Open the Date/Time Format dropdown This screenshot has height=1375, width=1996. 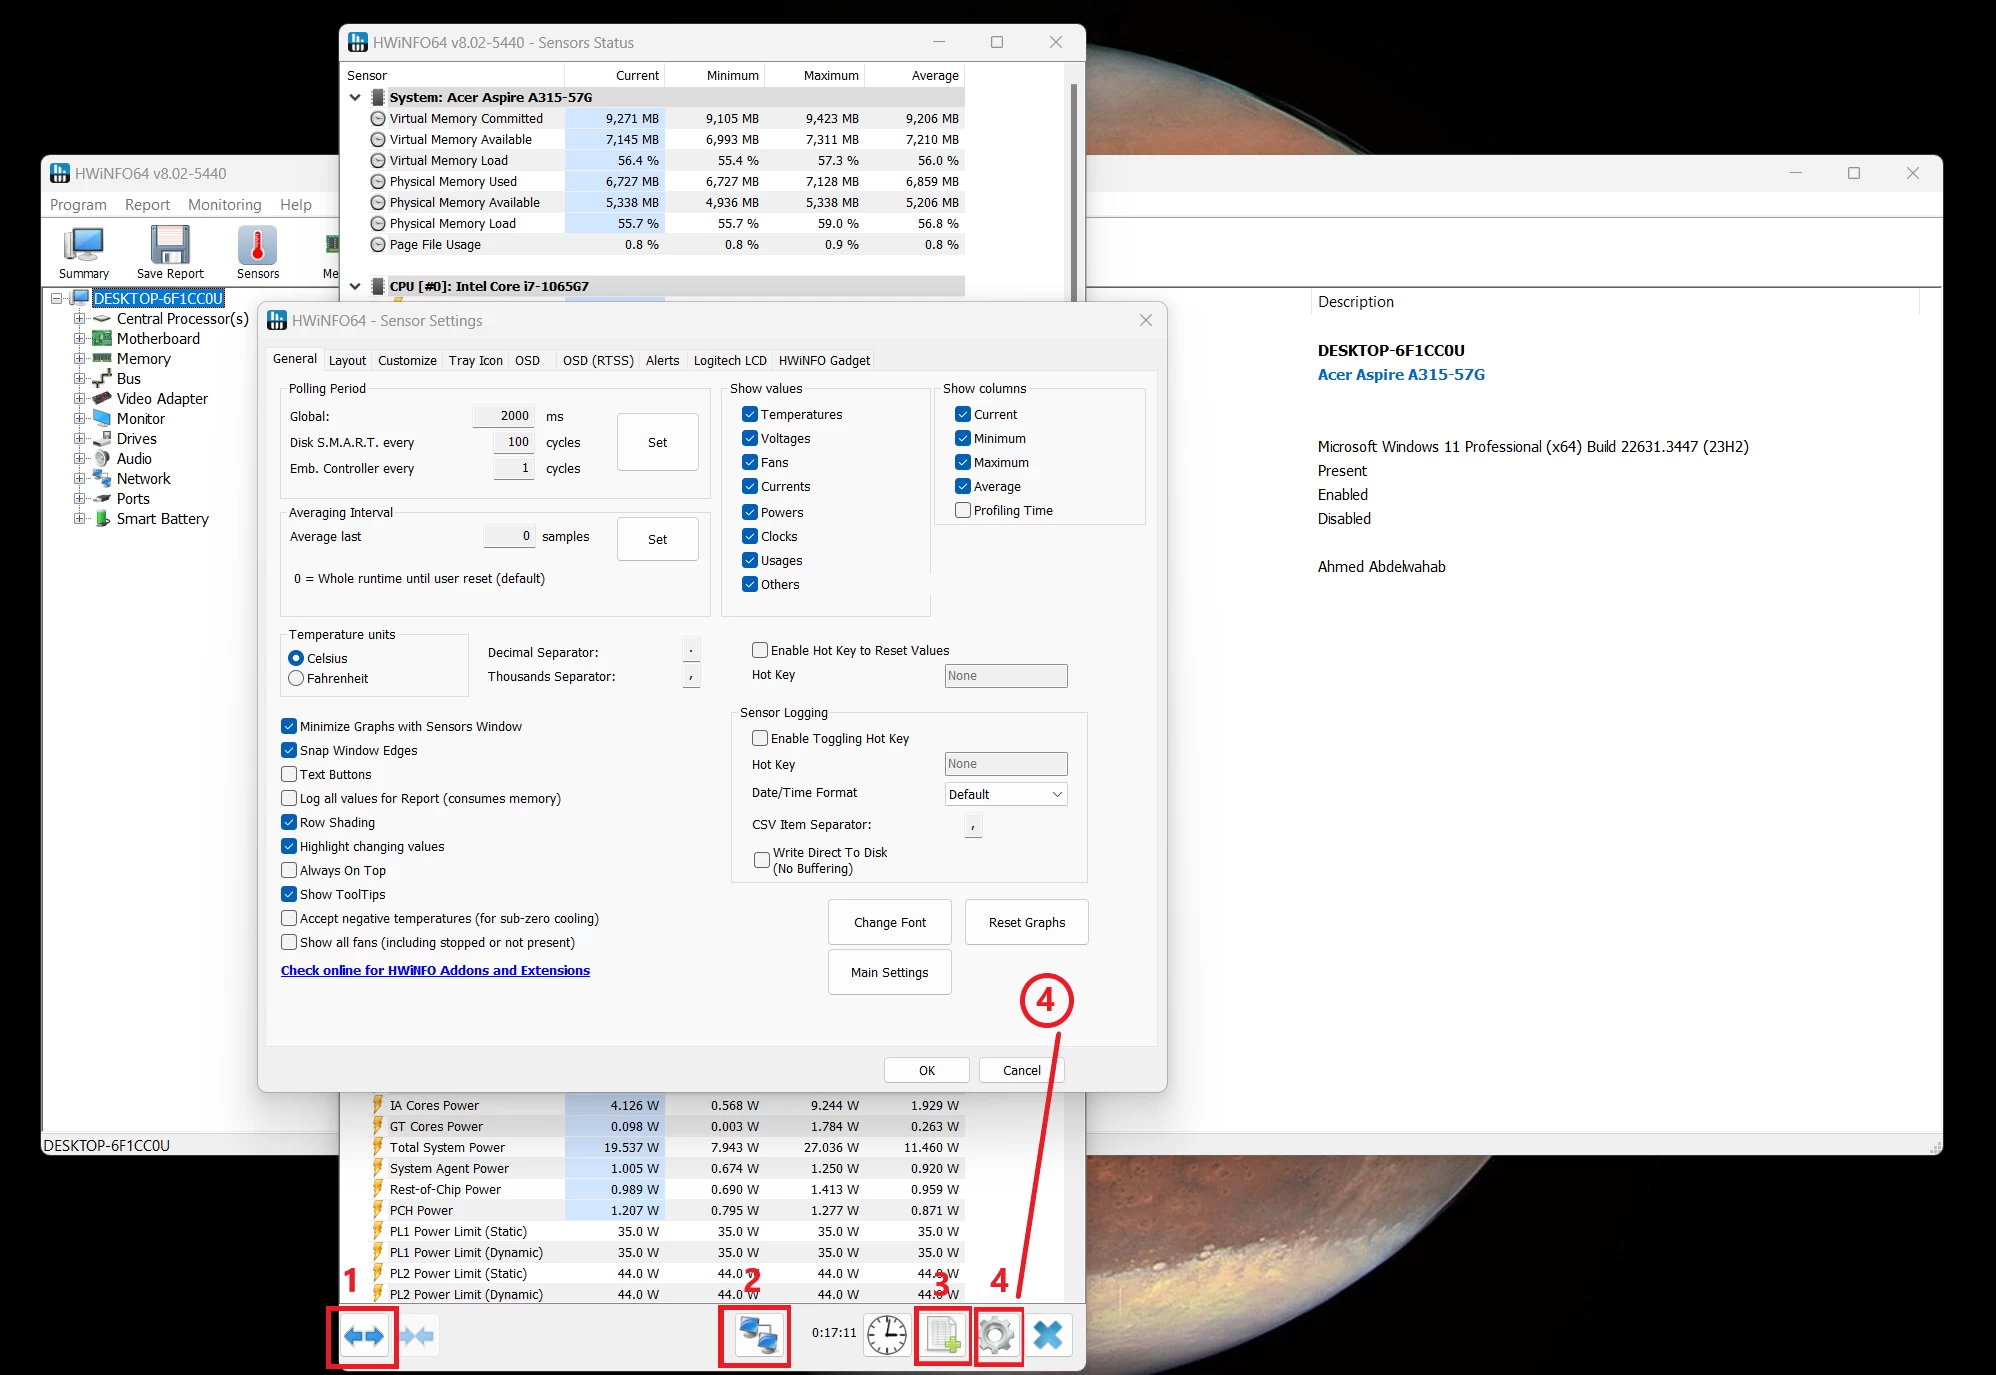1006,794
